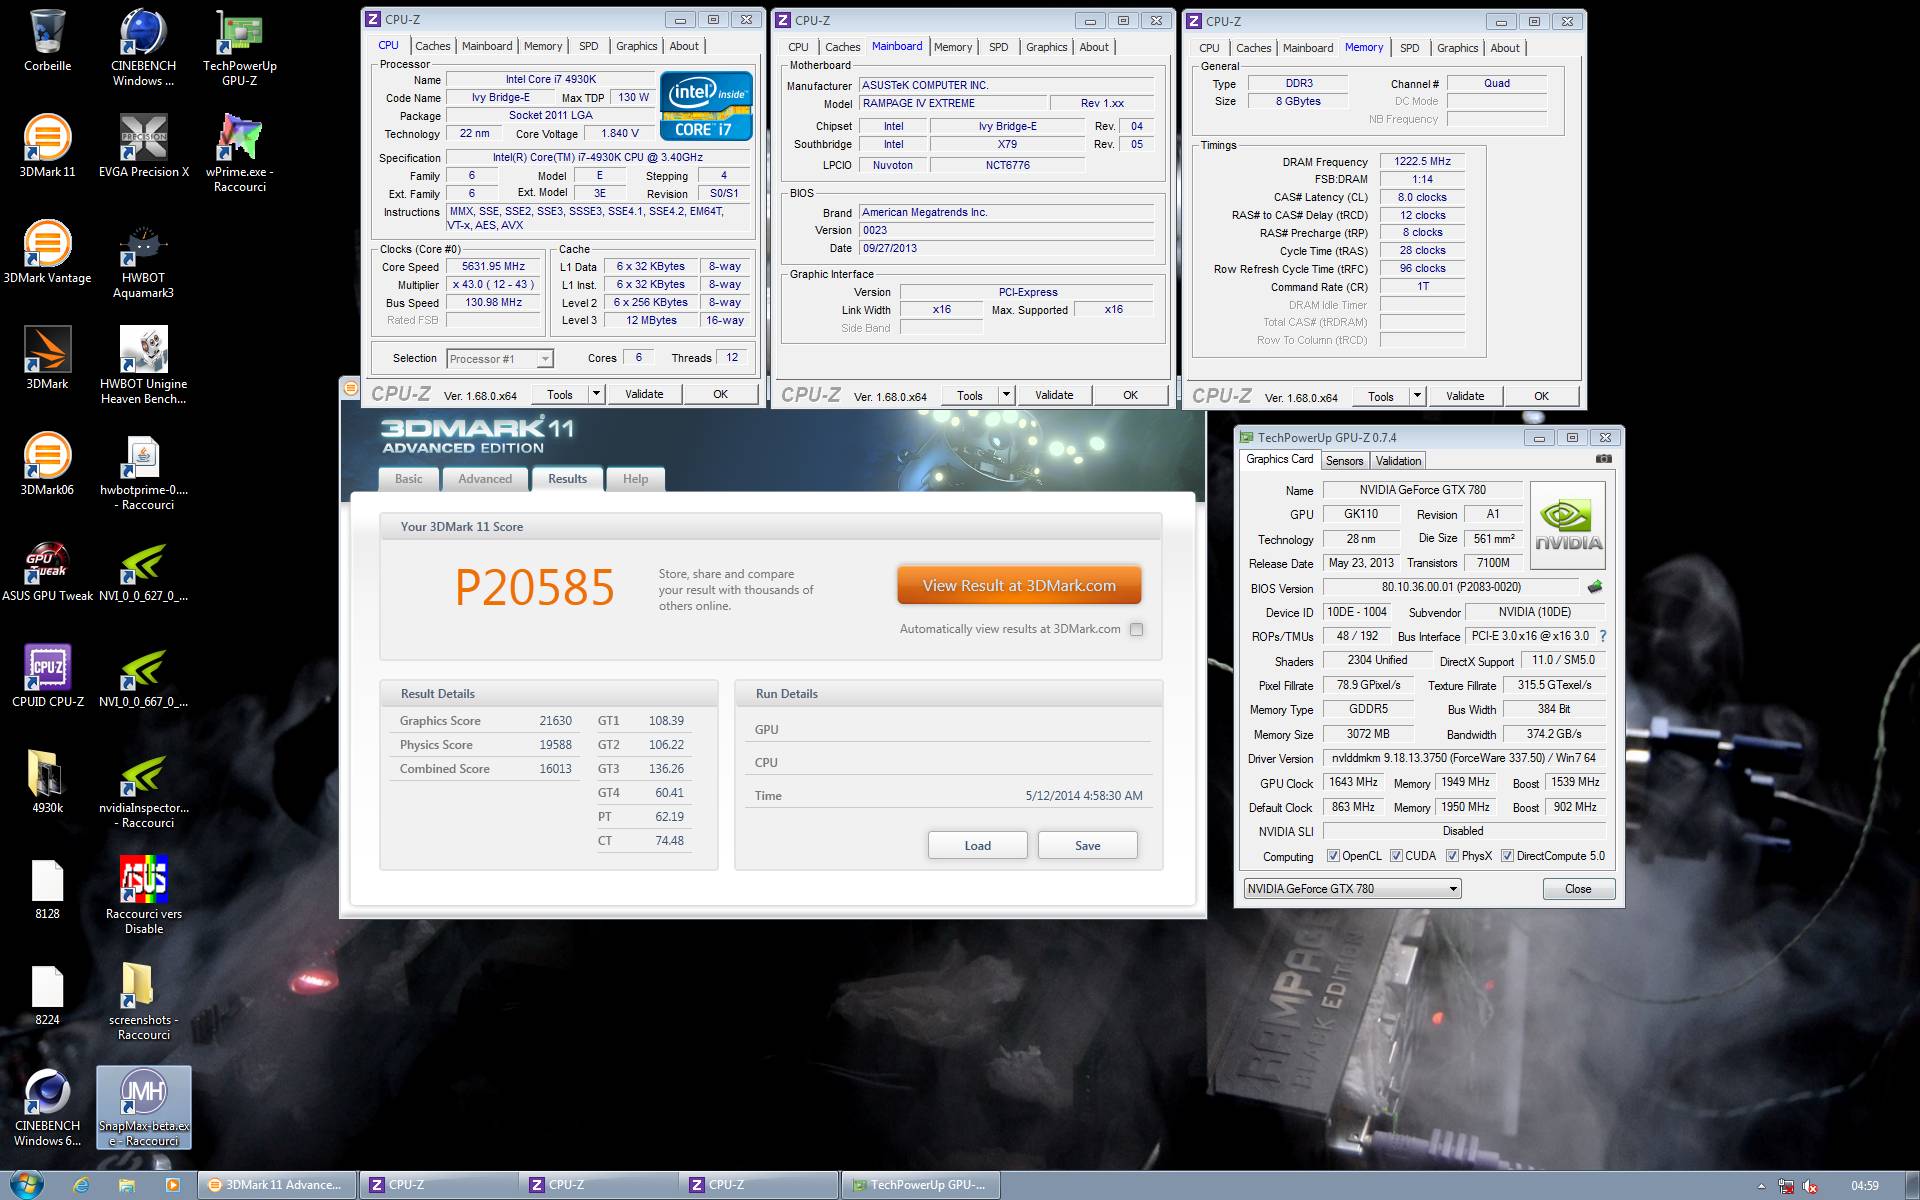Open Validation tab in GPU-Z
Image resolution: width=1920 pixels, height=1200 pixels.
(1398, 461)
